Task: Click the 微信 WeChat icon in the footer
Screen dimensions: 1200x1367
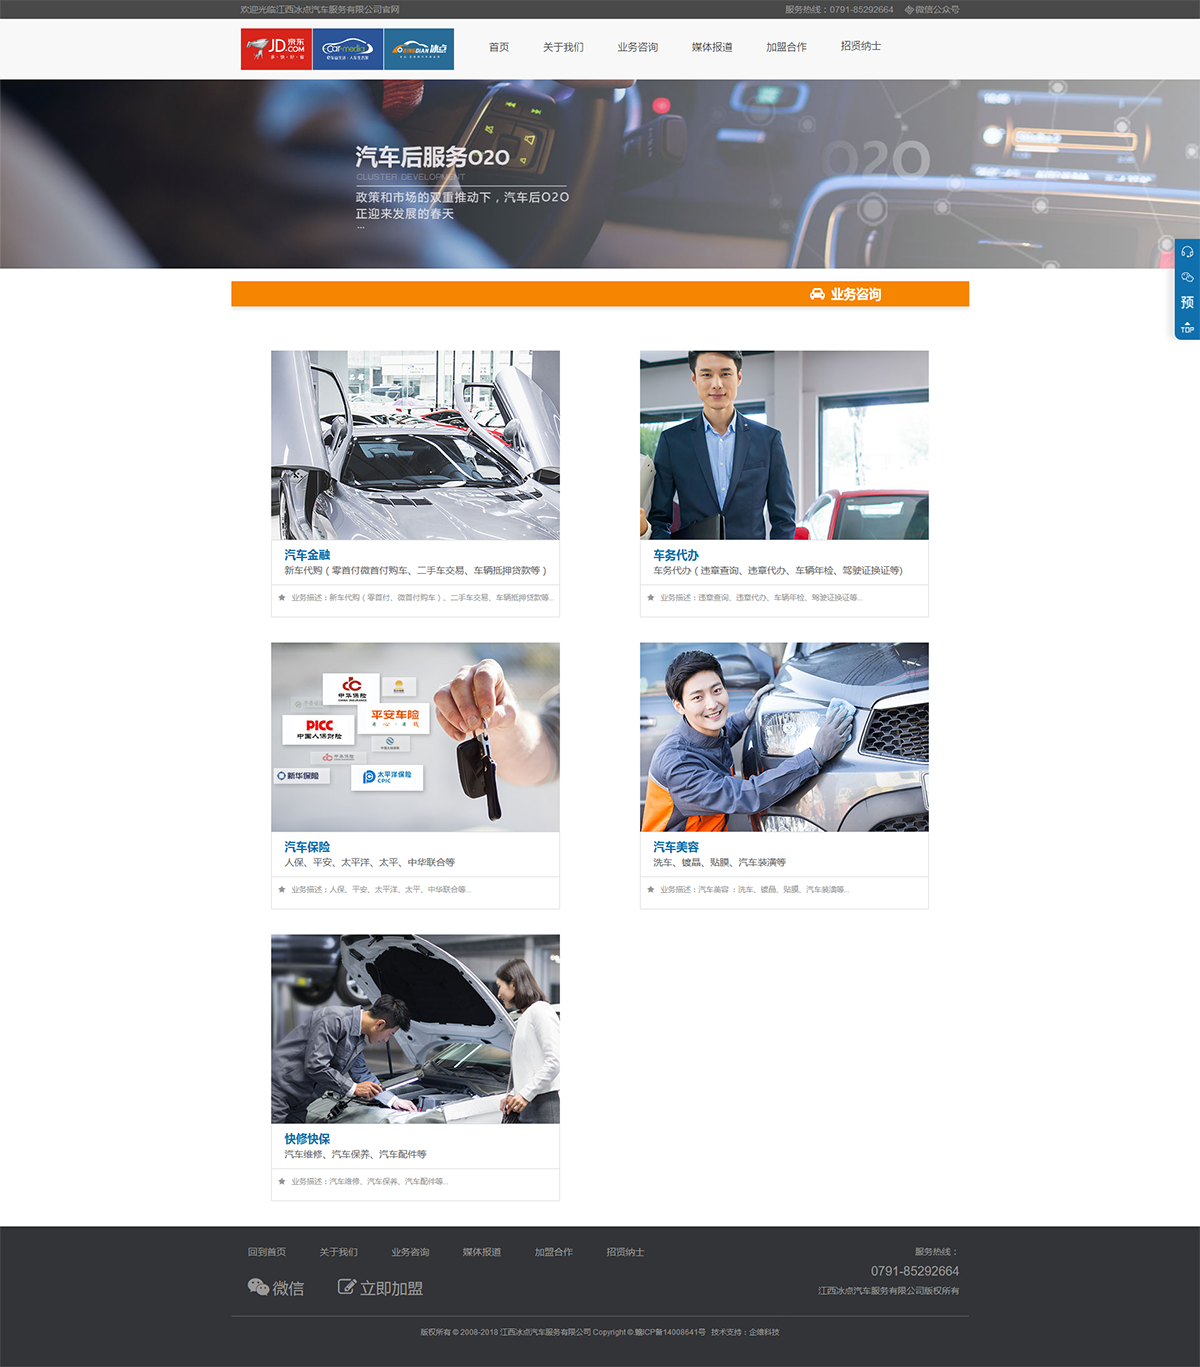Action: click(258, 1287)
